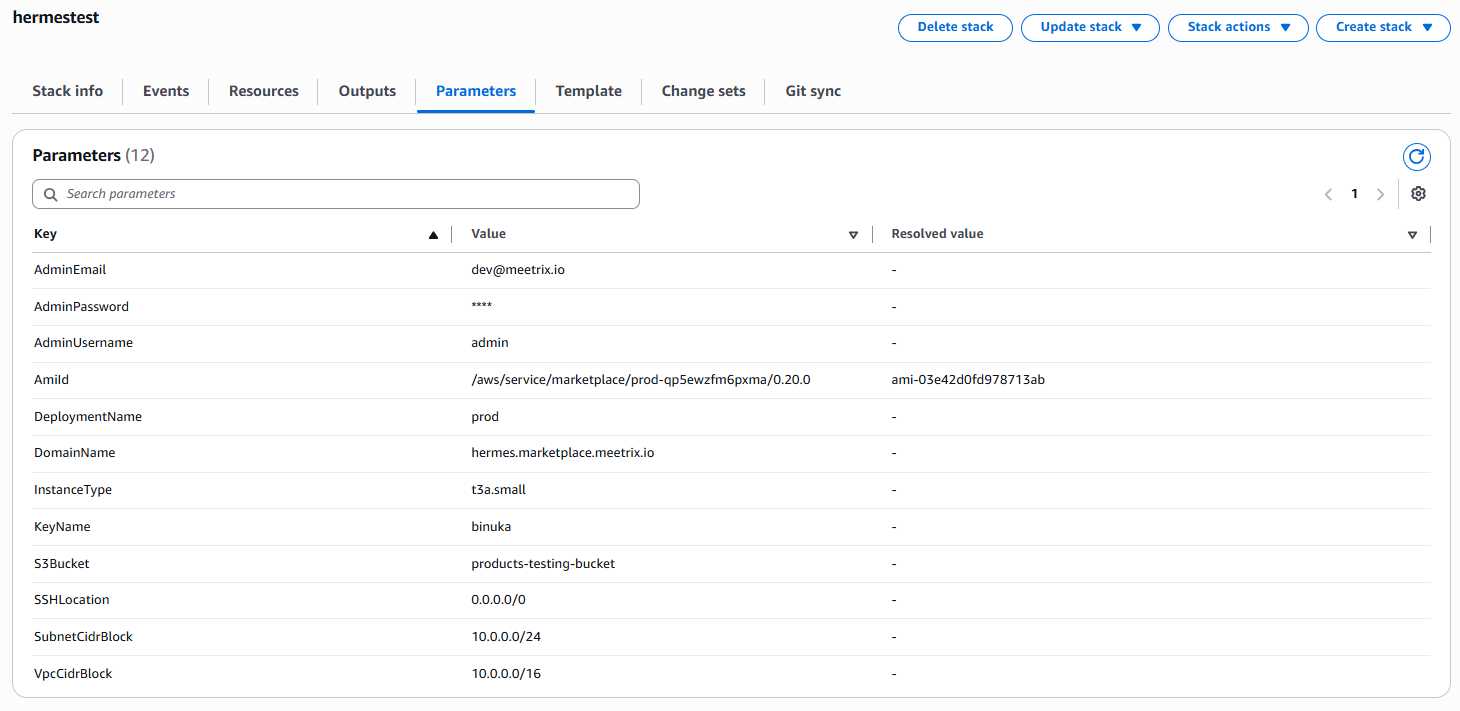Select the SubnetCidrBlock key
Screen dimensions: 1460x711
(x=84, y=637)
